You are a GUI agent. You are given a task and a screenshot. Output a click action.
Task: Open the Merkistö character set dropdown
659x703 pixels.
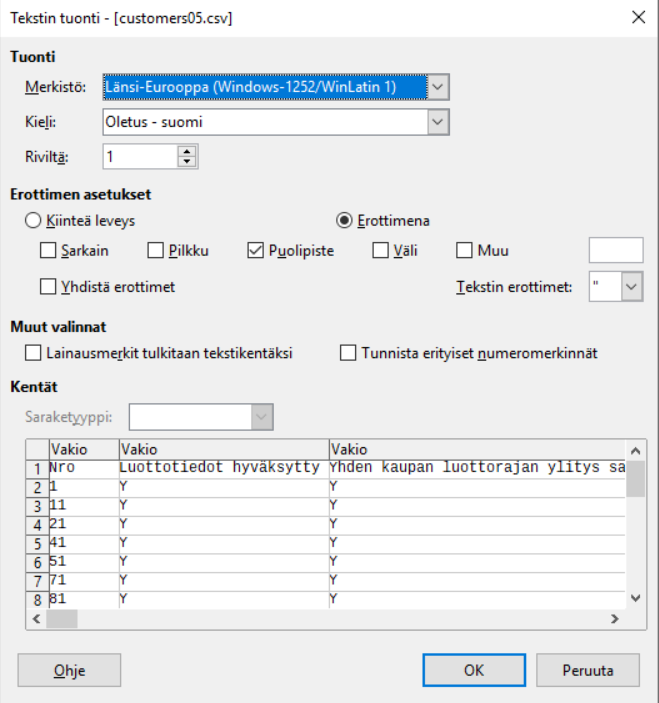point(439,88)
